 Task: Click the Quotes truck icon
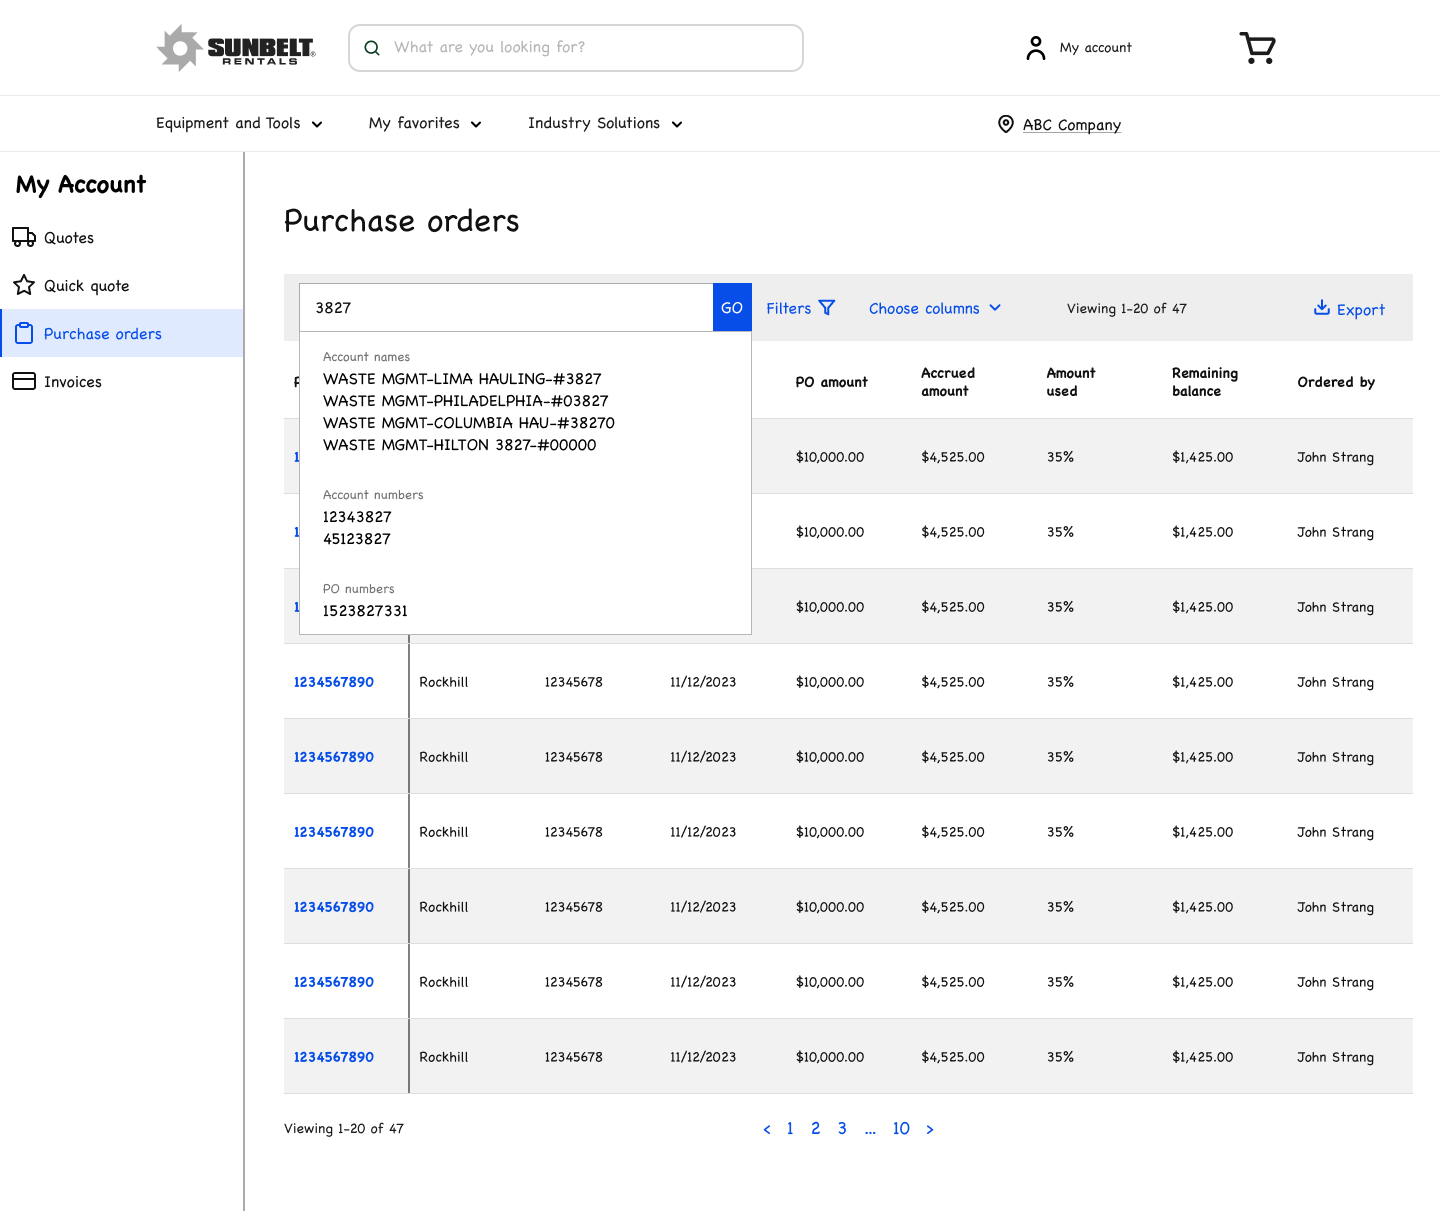point(24,237)
